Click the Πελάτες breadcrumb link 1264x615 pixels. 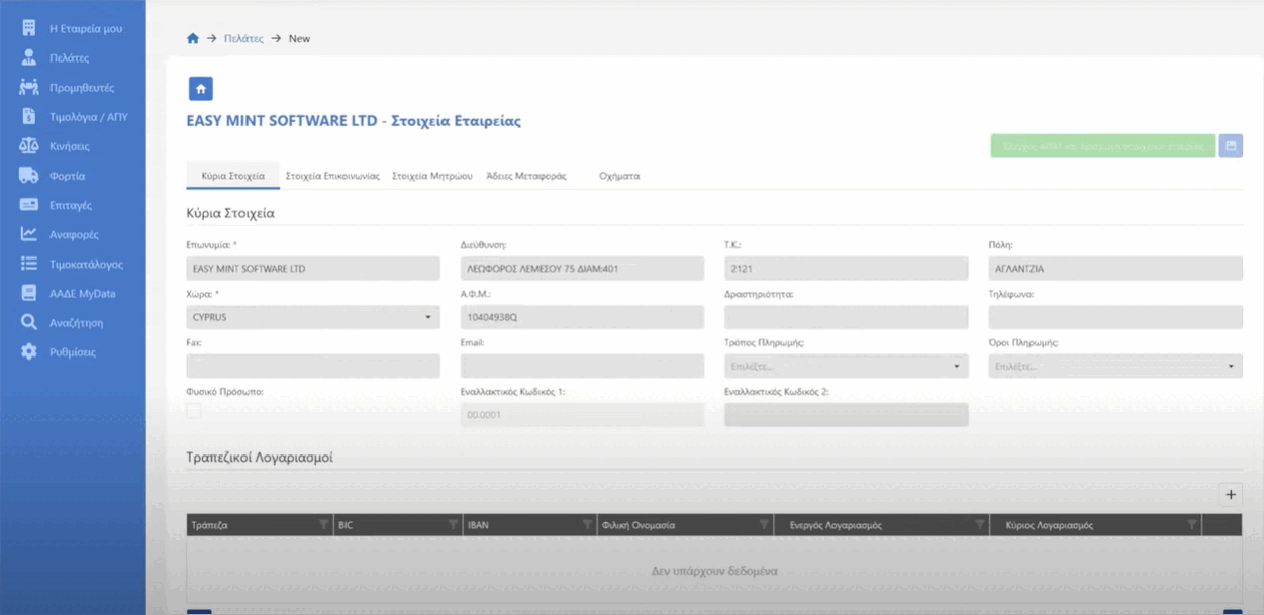[x=243, y=38]
